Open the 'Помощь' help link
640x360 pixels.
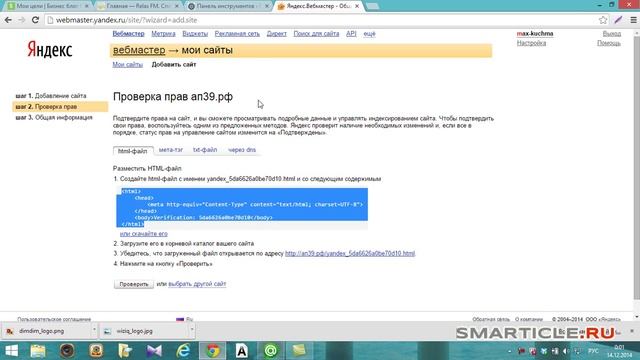point(609,43)
